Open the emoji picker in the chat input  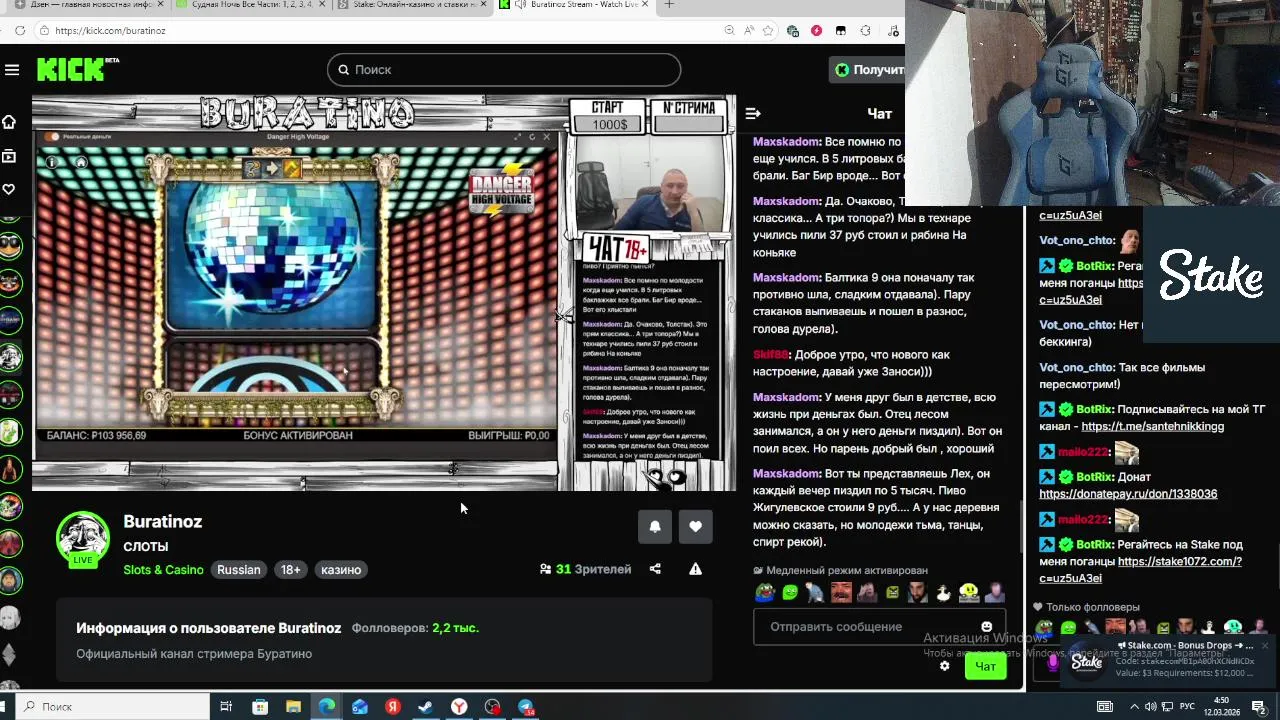tap(987, 627)
